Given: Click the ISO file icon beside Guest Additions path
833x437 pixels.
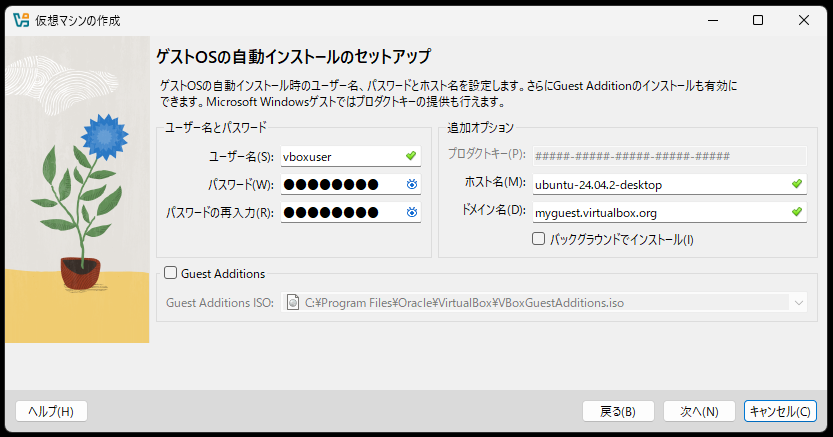Looking at the screenshot, I should (293, 301).
